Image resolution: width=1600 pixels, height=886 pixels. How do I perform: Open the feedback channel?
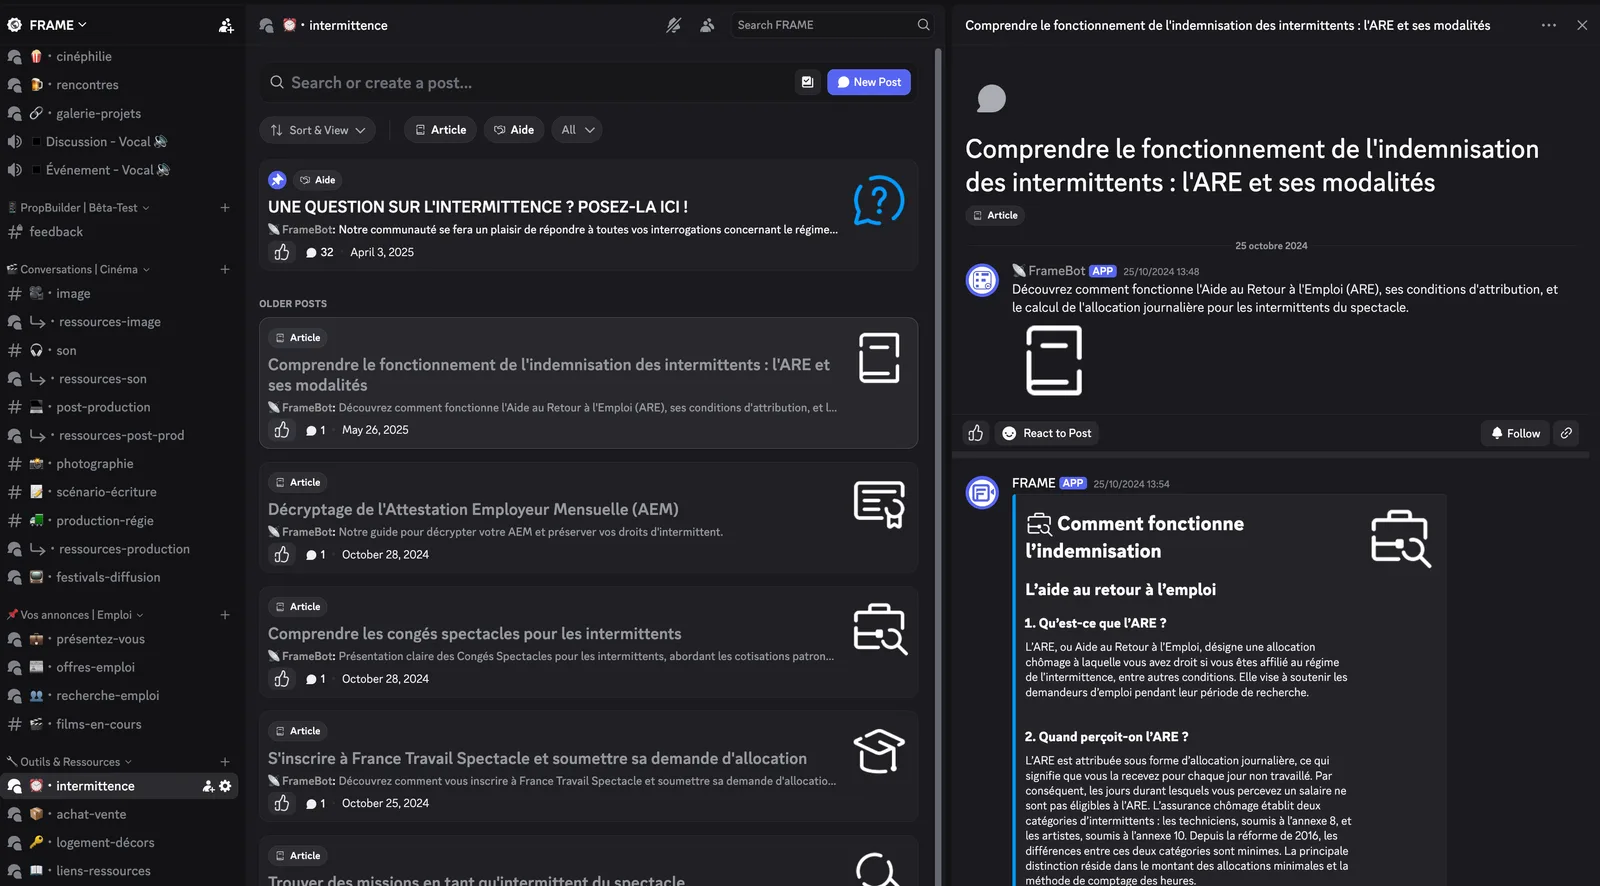tap(120, 232)
